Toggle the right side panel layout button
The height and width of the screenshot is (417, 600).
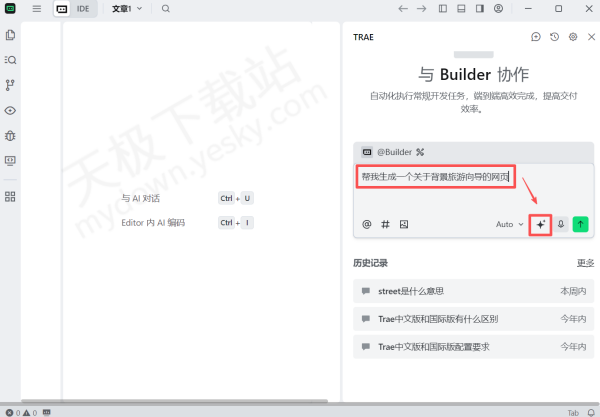click(480, 8)
